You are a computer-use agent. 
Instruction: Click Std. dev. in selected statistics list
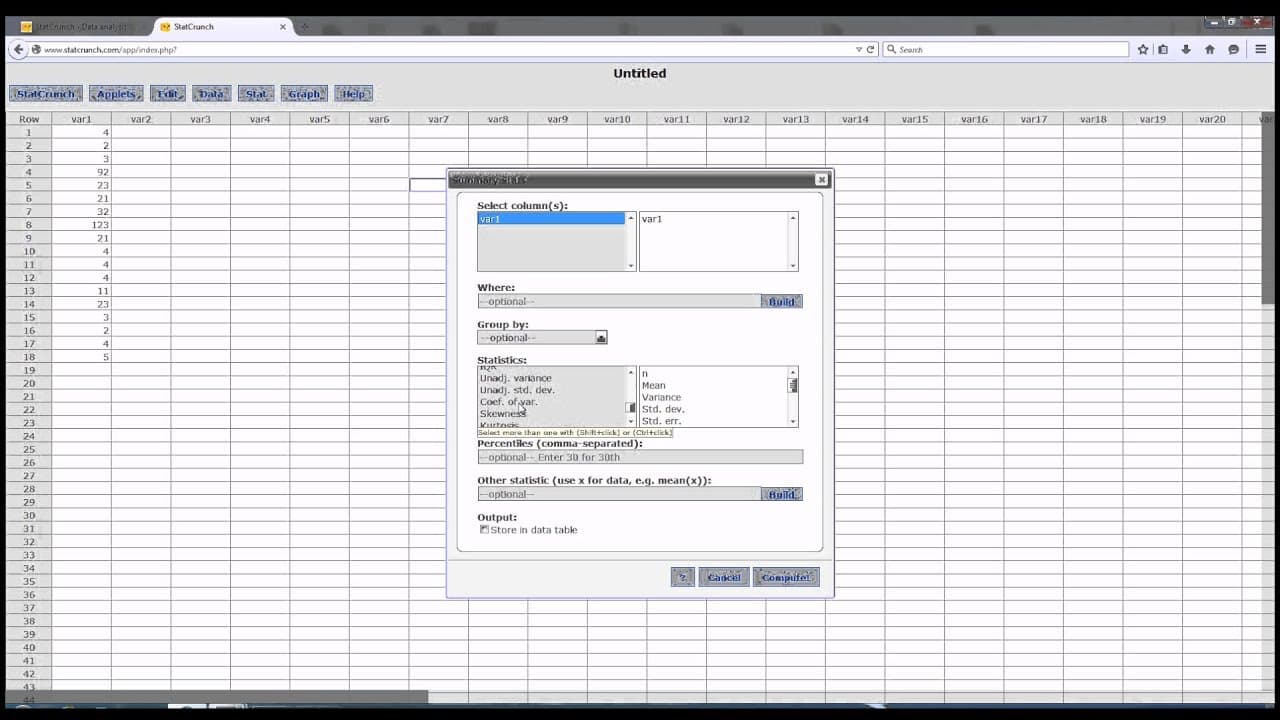663,409
